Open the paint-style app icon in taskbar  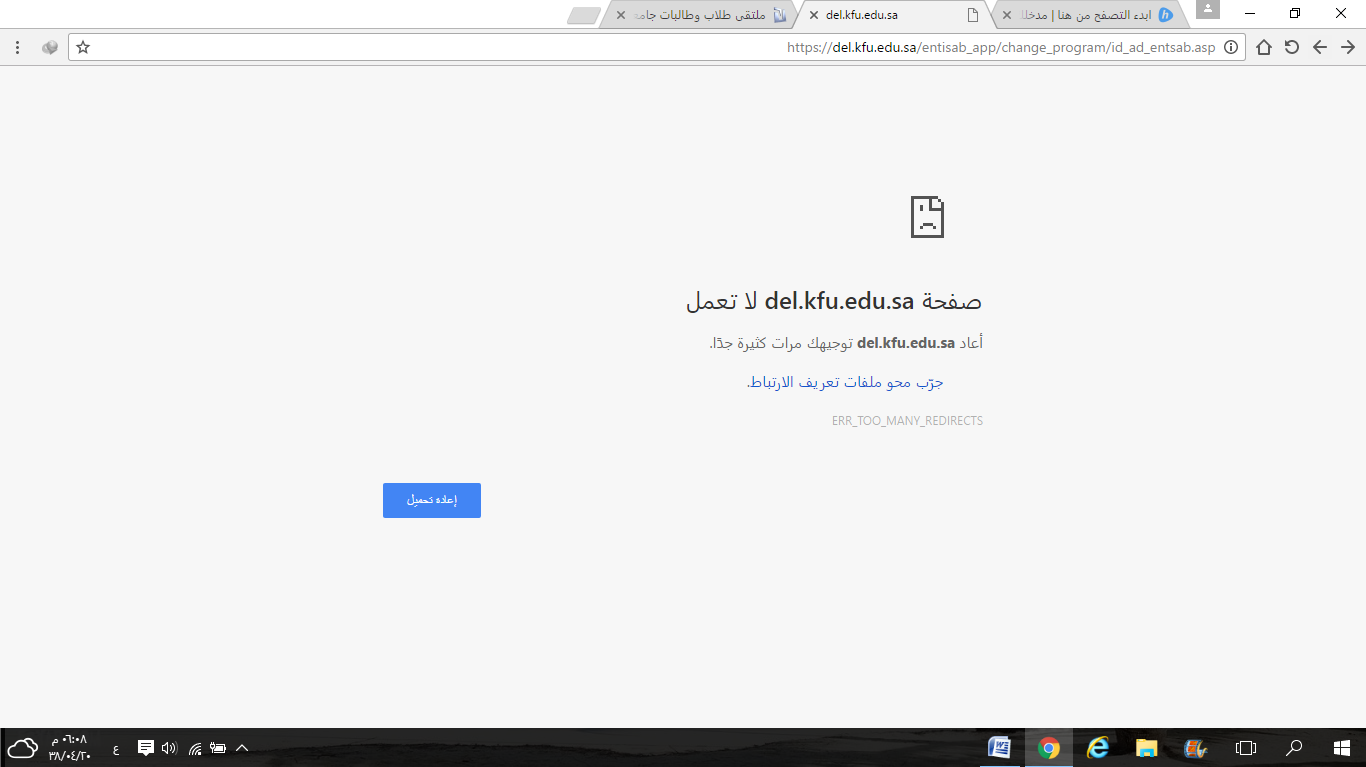(x=1195, y=748)
